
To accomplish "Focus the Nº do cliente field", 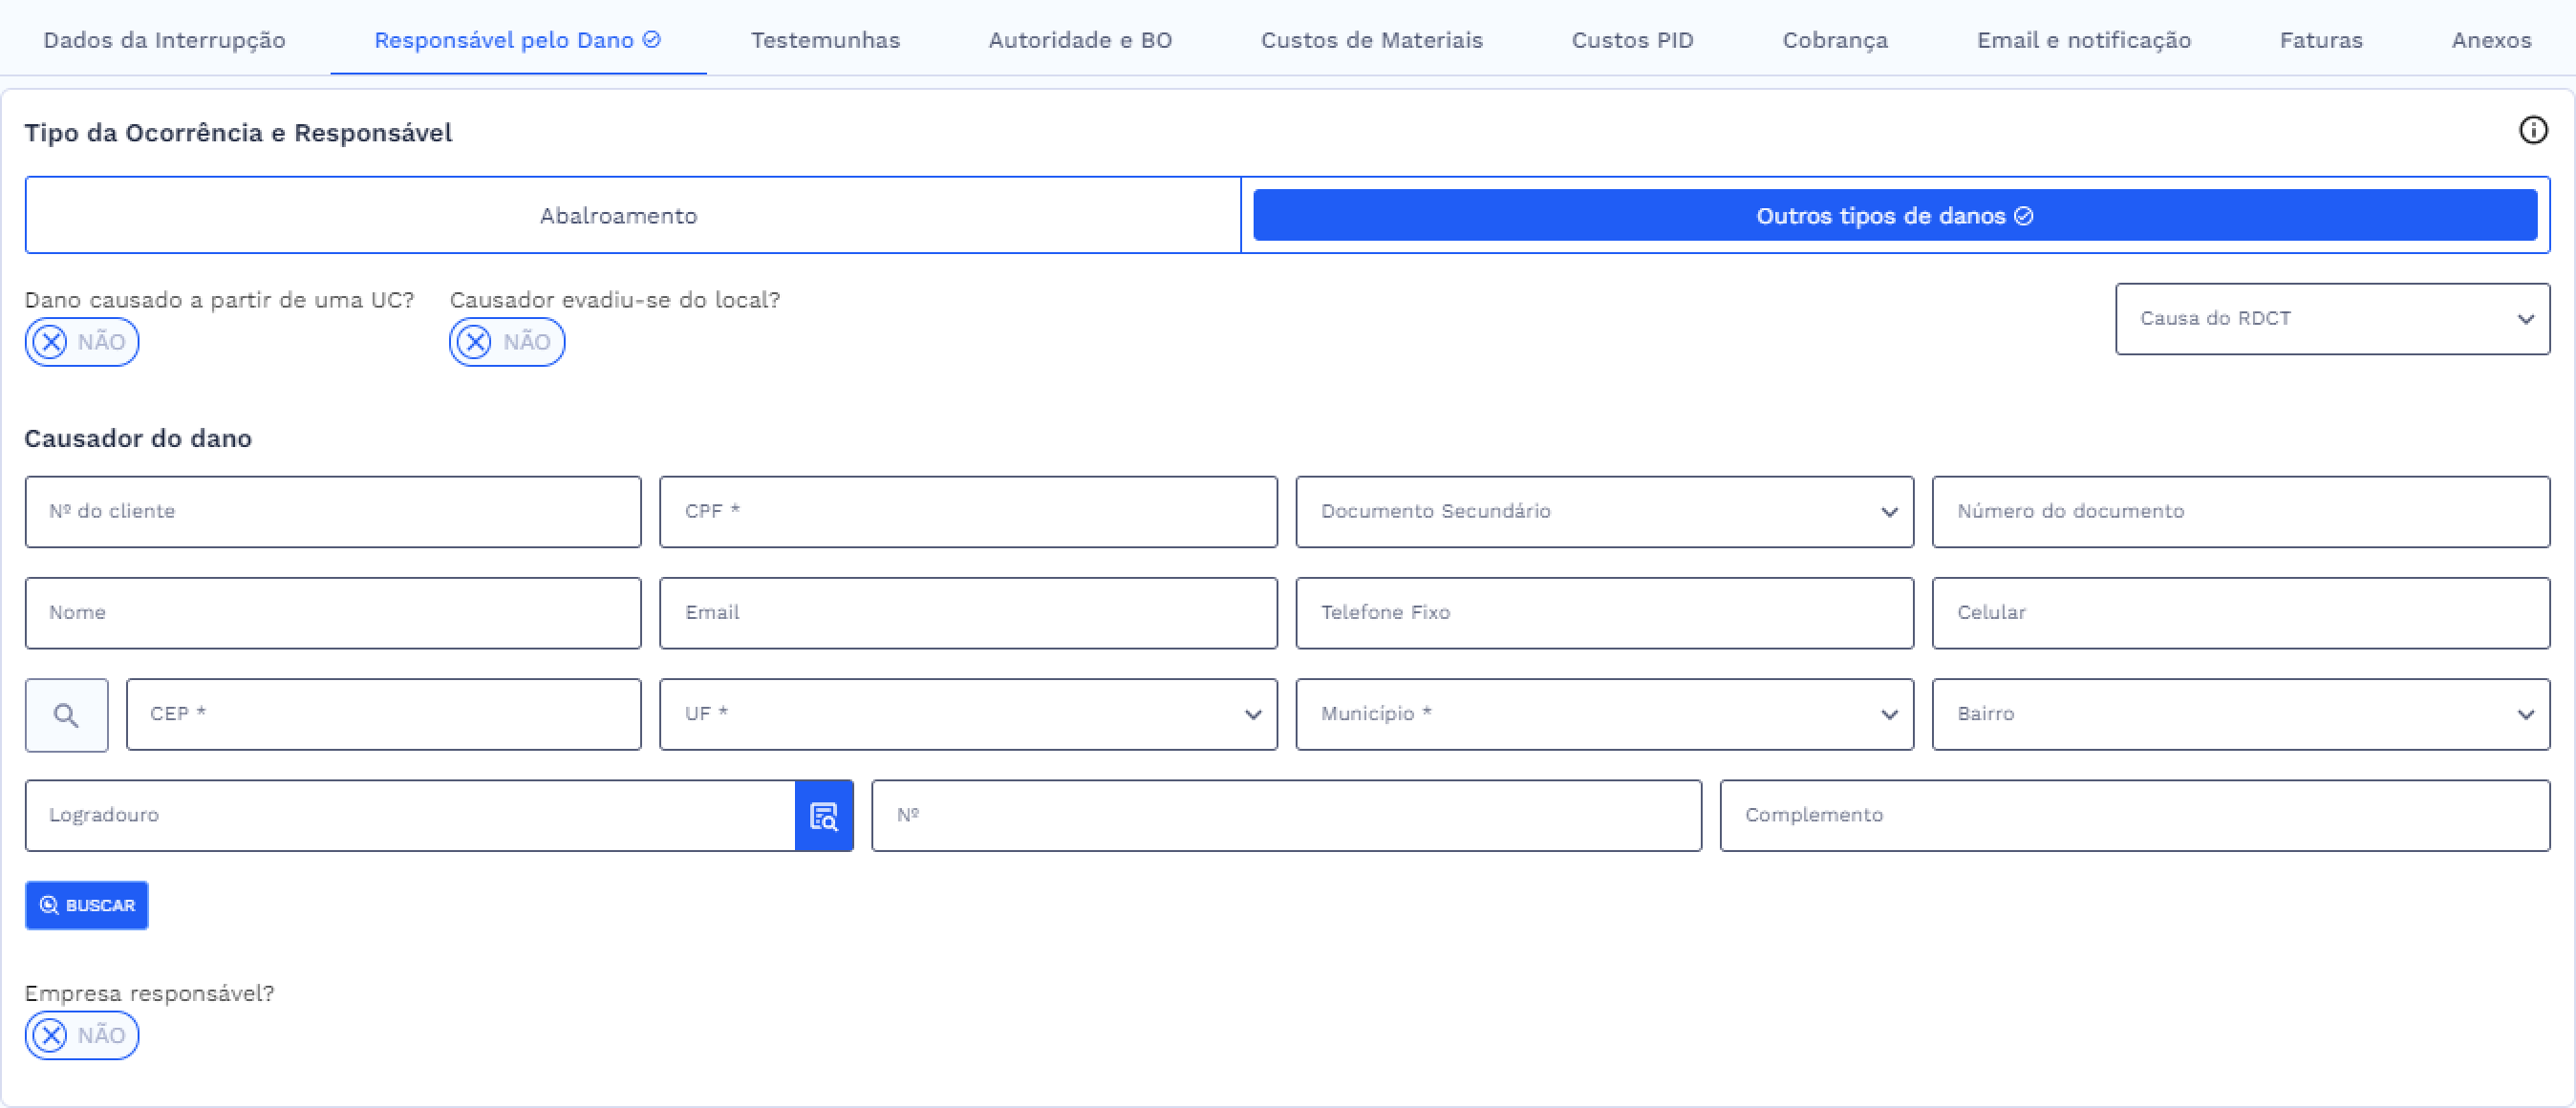I will (332, 512).
